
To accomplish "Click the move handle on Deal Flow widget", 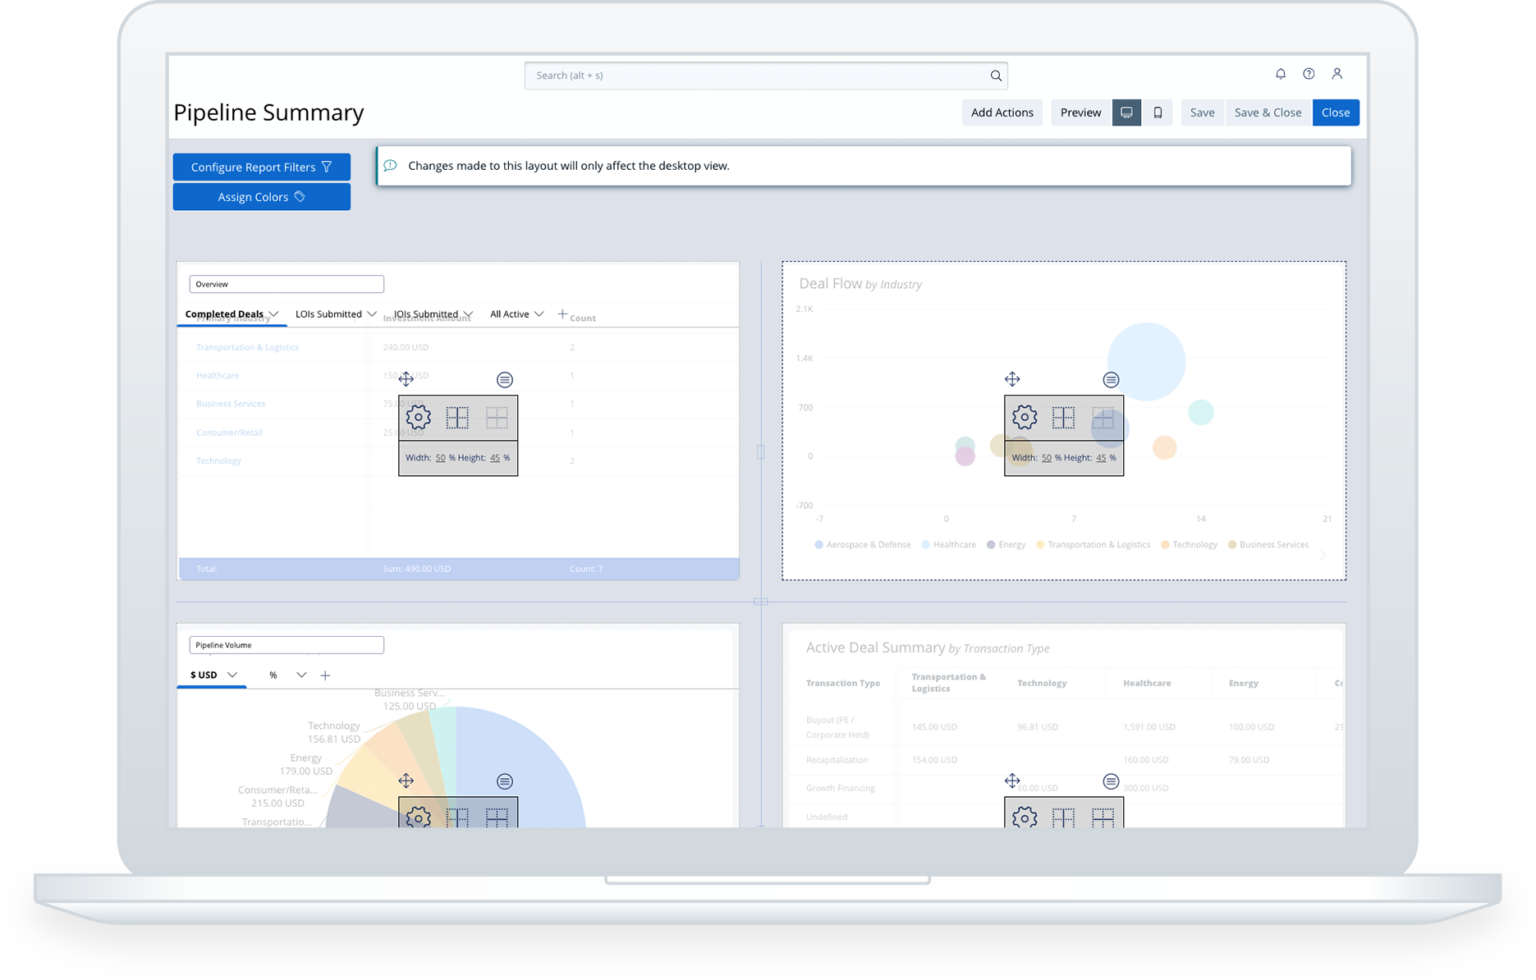I will tap(1012, 379).
